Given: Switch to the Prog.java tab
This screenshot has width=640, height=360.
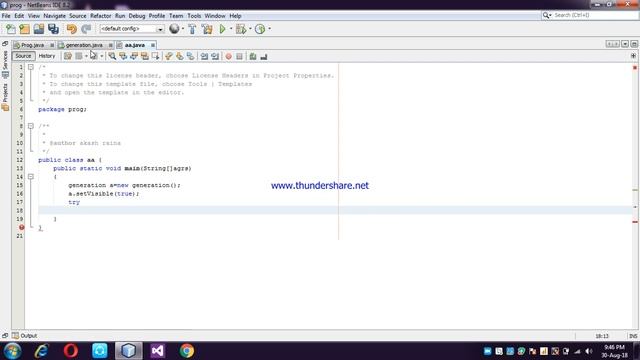Looking at the screenshot, I should pyautogui.click(x=32, y=45).
